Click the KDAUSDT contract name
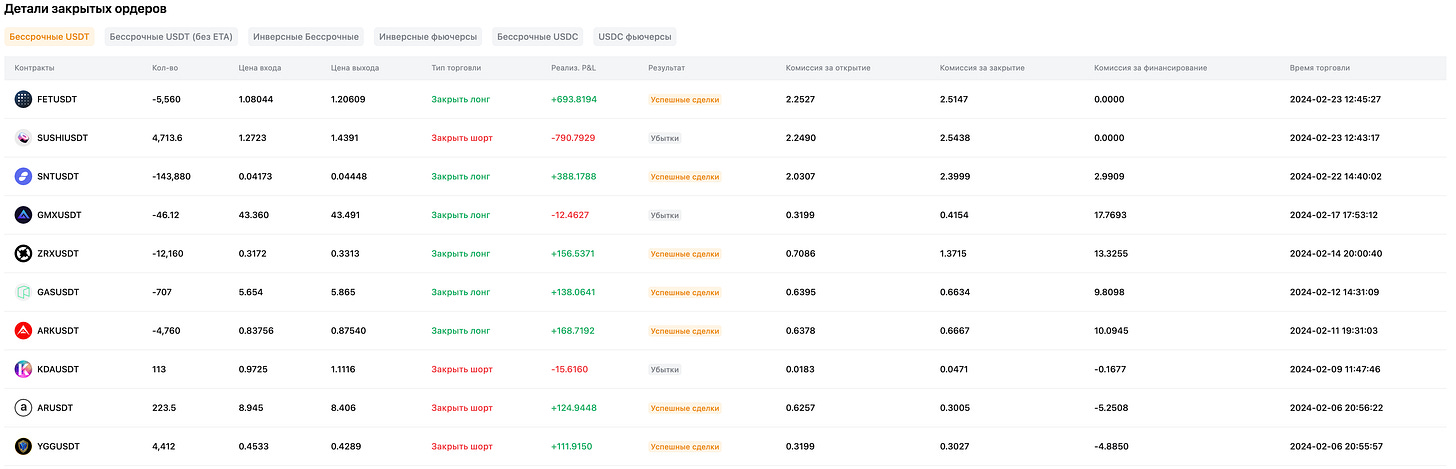This screenshot has height=469, width=1456. pos(58,369)
